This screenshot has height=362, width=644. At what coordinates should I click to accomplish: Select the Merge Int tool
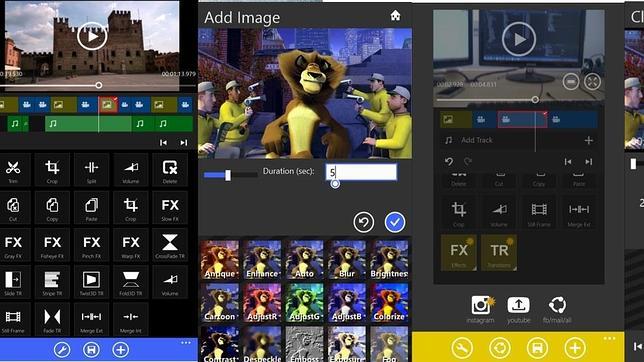pyautogui.click(x=131, y=319)
